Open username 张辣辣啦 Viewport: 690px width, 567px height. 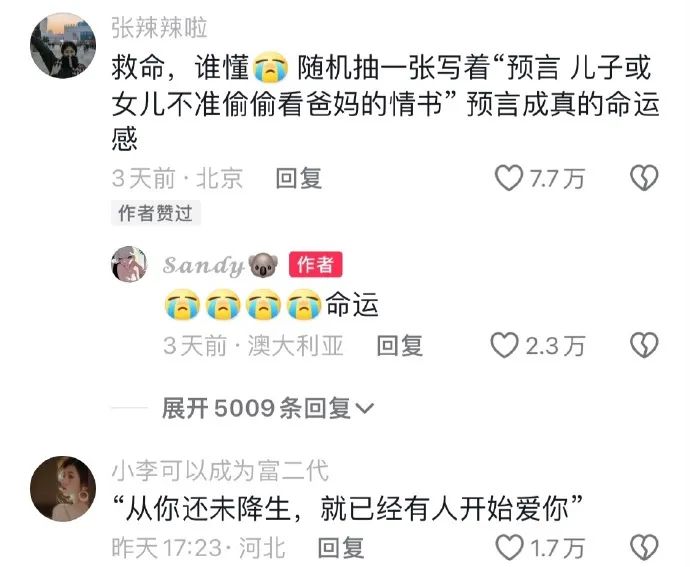159,28
